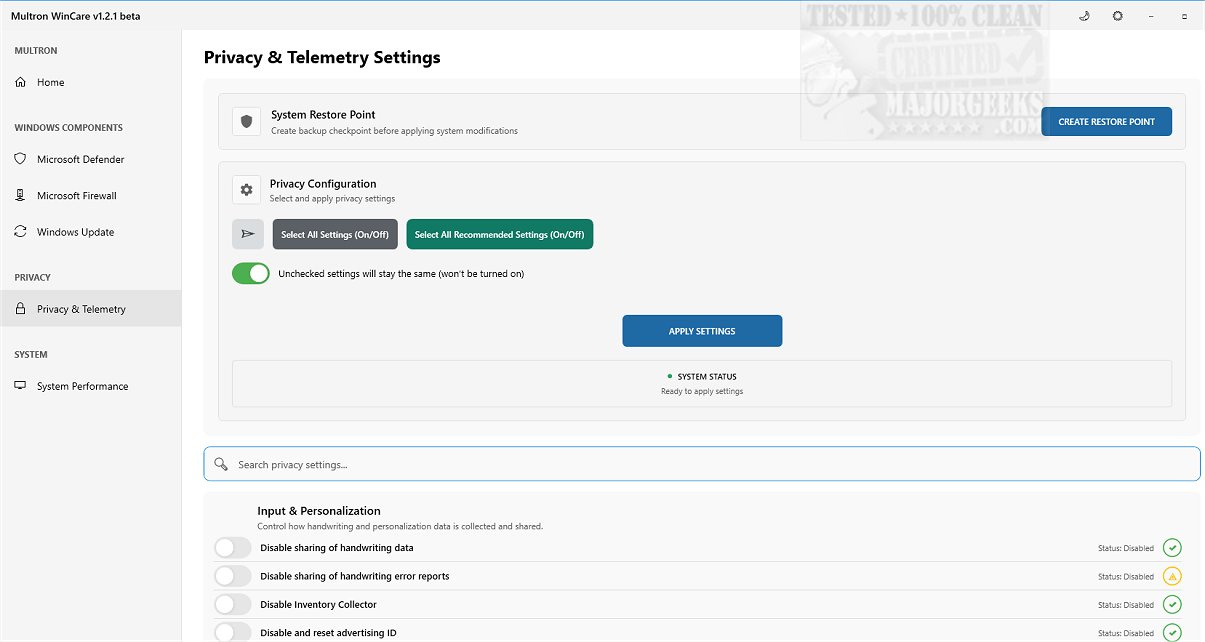Viewport: 1205px width, 642px height.
Task: Turn off the unchecked settings stay the same toggle
Action: pos(251,273)
